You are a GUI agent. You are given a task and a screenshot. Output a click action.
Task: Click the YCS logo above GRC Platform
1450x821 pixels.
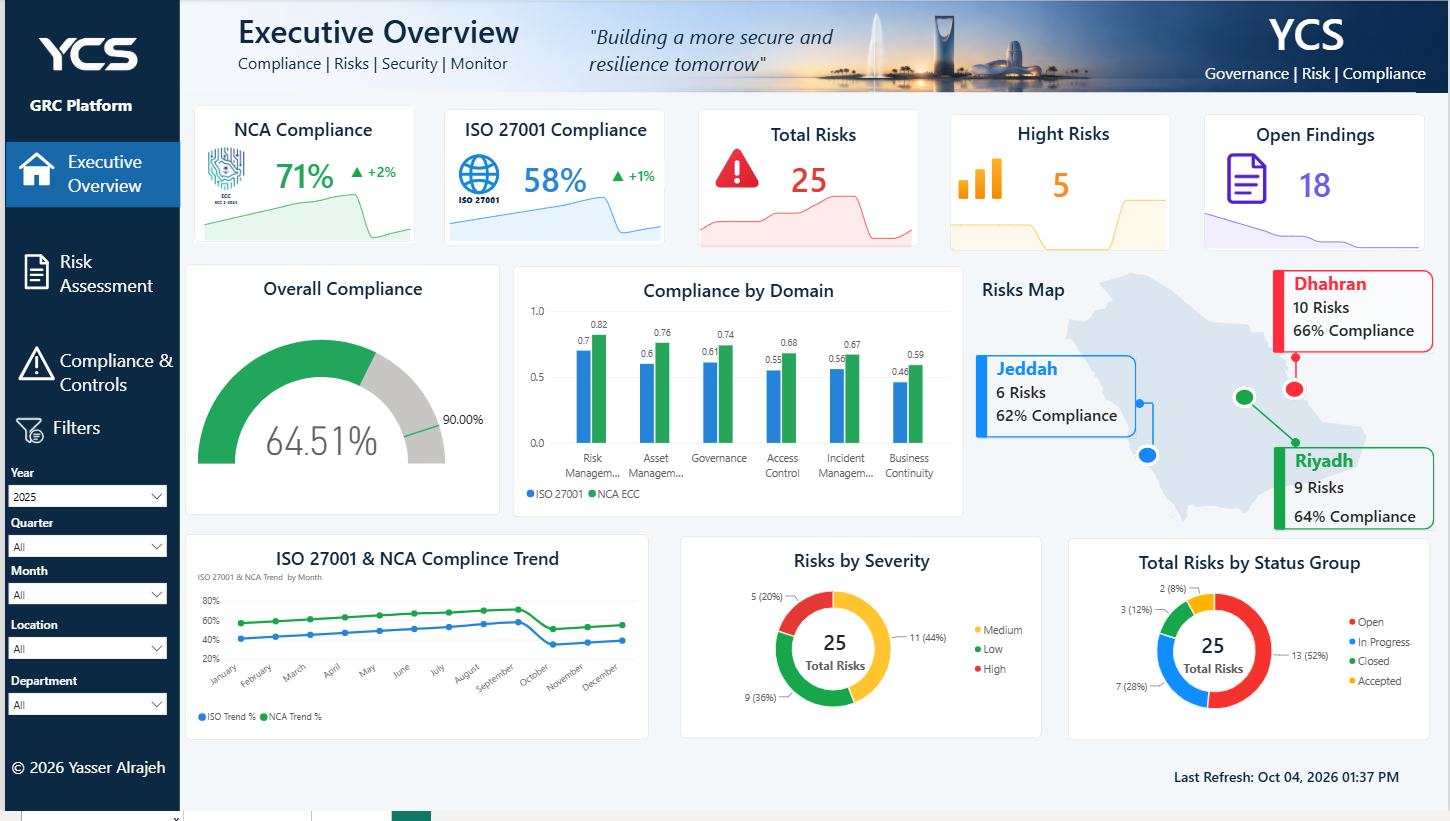tap(88, 54)
